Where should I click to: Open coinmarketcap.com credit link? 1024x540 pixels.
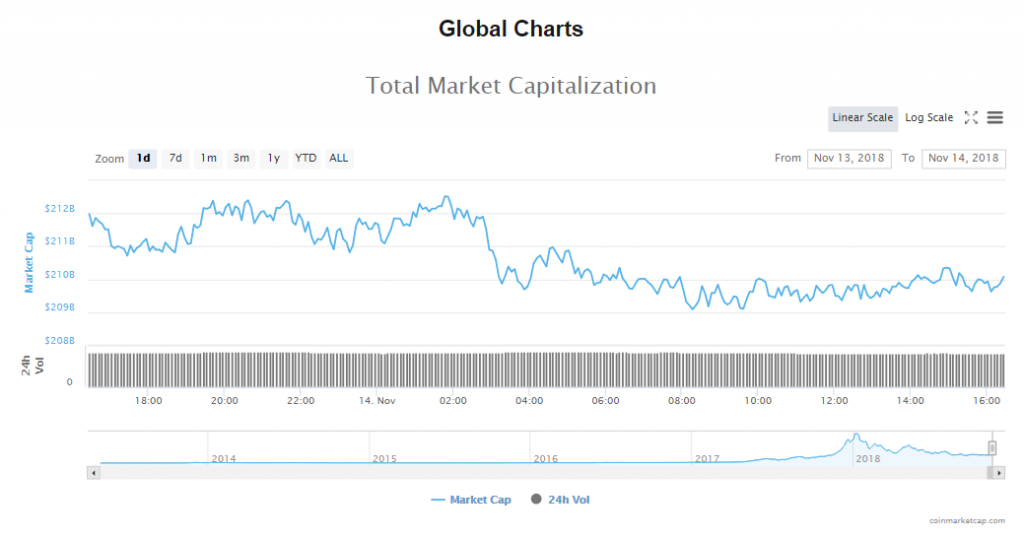pyautogui.click(x=968, y=521)
